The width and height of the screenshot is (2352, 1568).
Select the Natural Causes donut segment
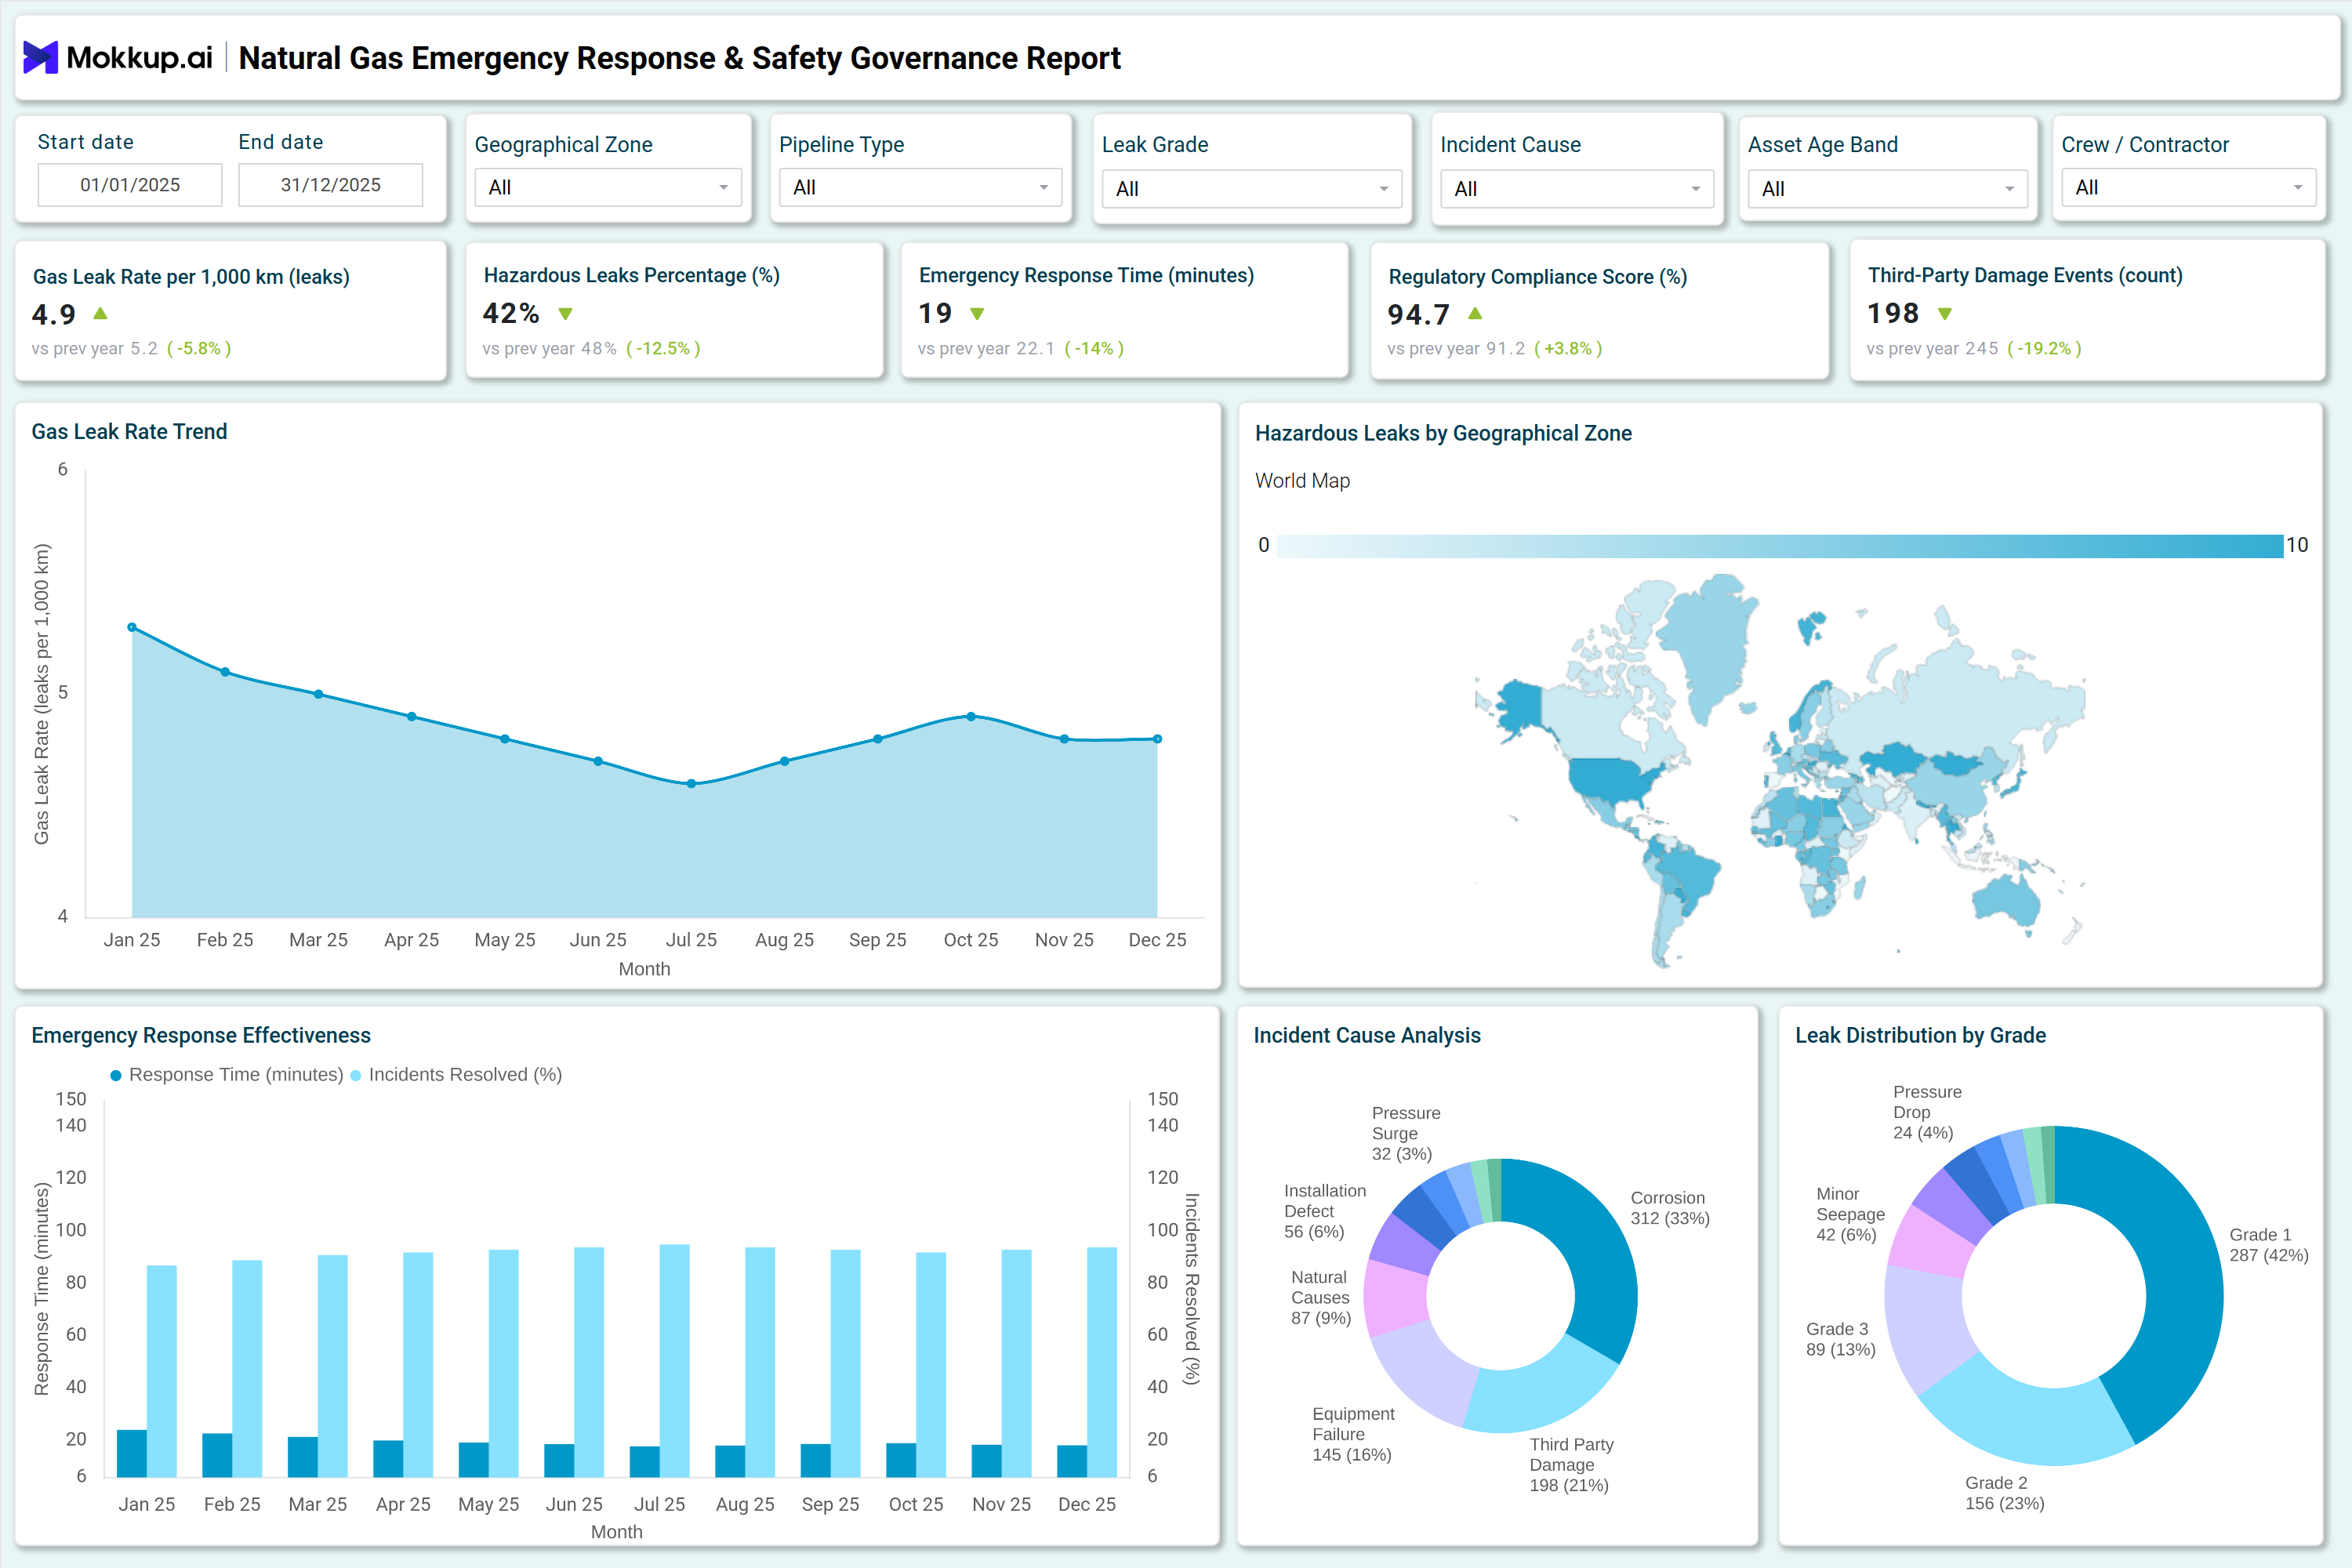tap(1395, 1298)
